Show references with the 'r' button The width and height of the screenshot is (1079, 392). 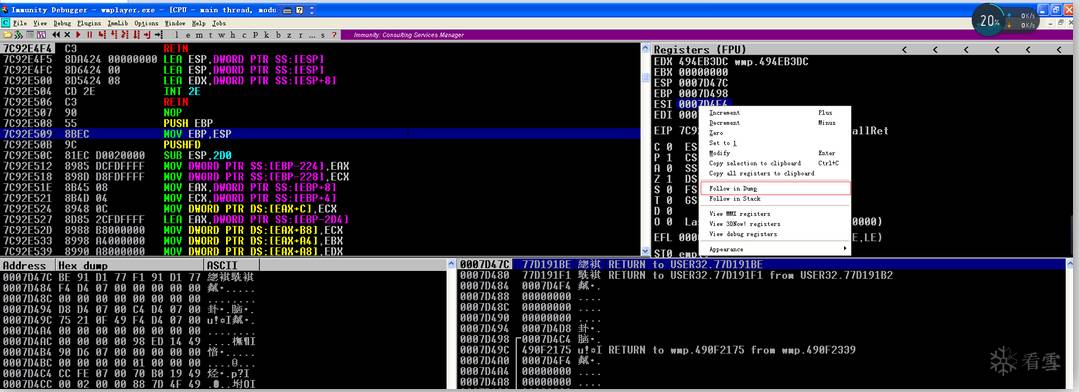pos(301,35)
